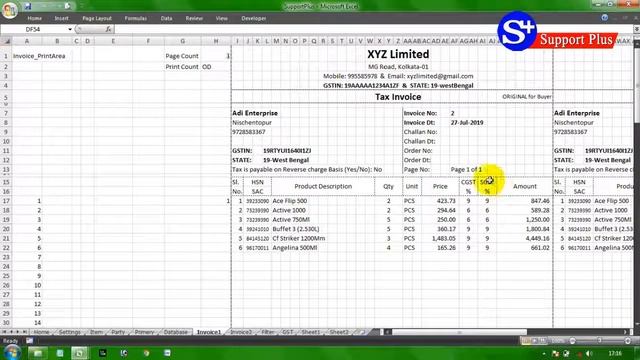Switch to the Settings sheet tab
The image size is (640, 360).
[69, 332]
